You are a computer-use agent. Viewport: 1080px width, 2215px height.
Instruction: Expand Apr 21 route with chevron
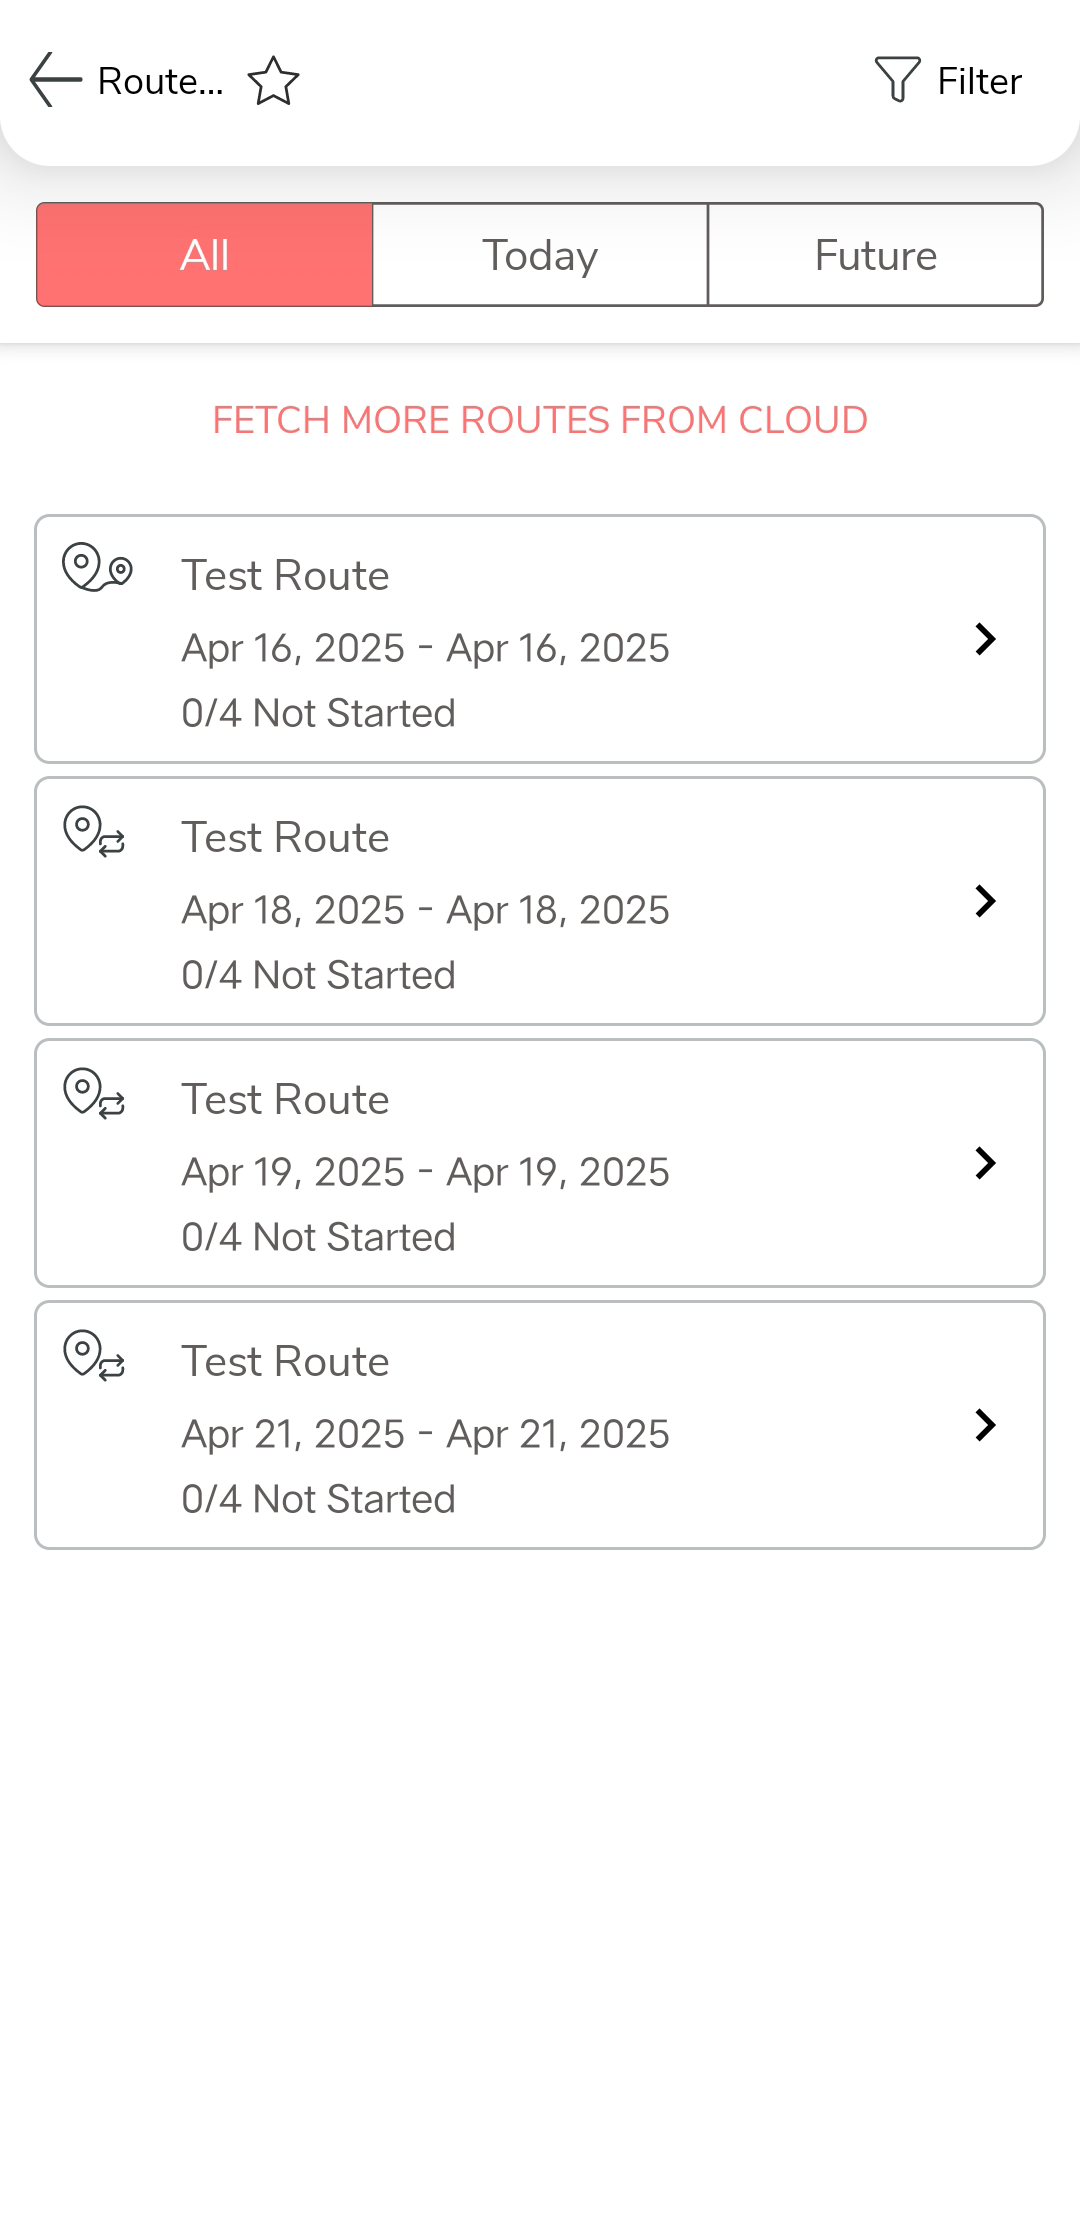pos(985,1425)
